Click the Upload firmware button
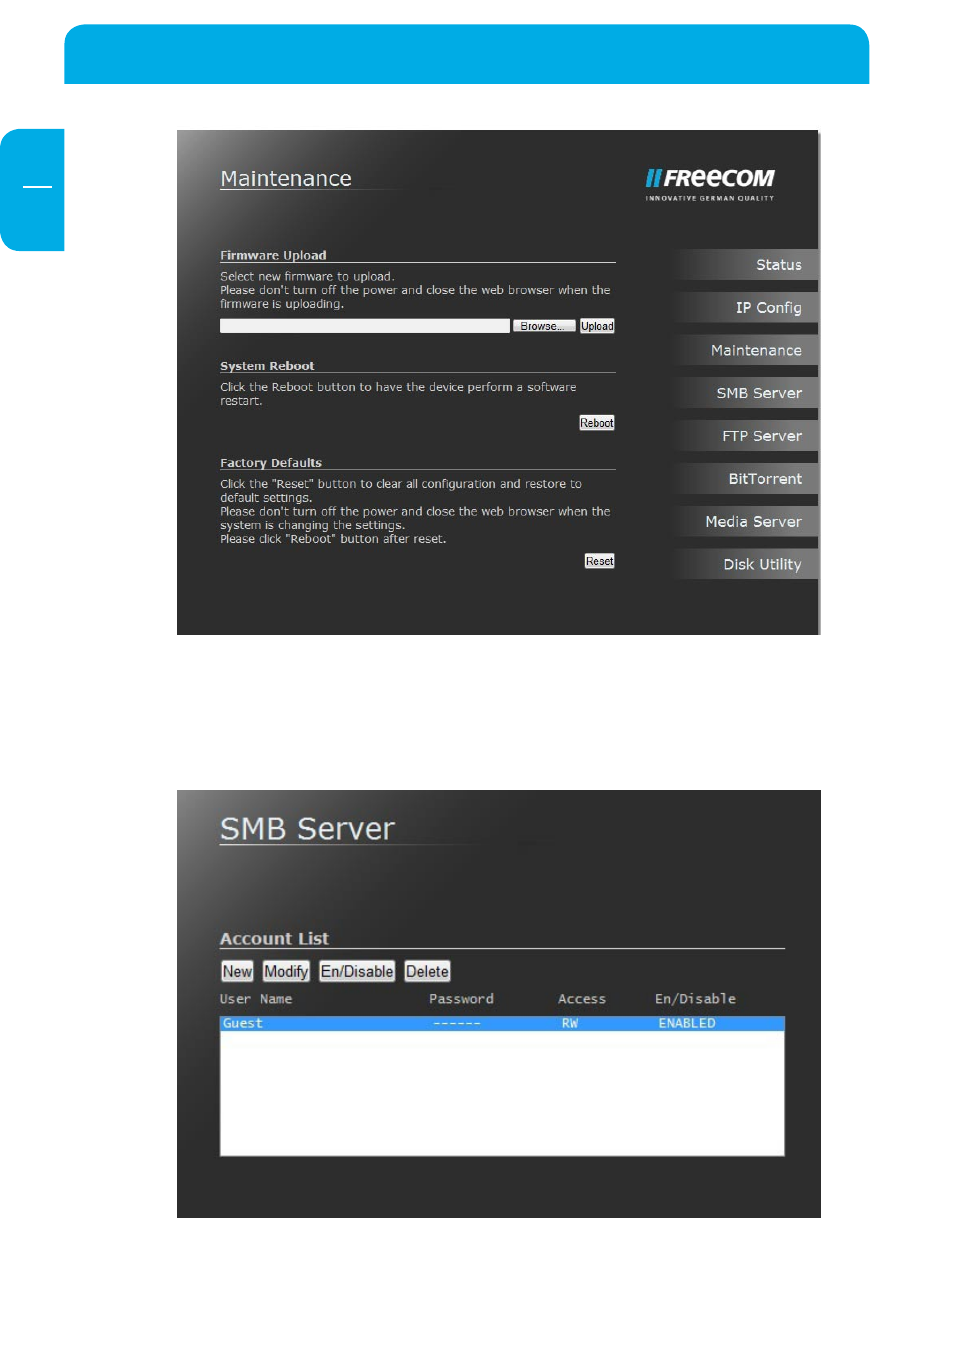This screenshot has width=953, height=1352. [x=597, y=326]
